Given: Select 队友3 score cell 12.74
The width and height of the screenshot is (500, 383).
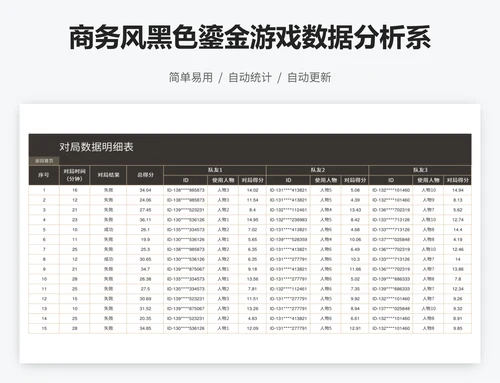Looking at the screenshot, I should coord(458,220).
